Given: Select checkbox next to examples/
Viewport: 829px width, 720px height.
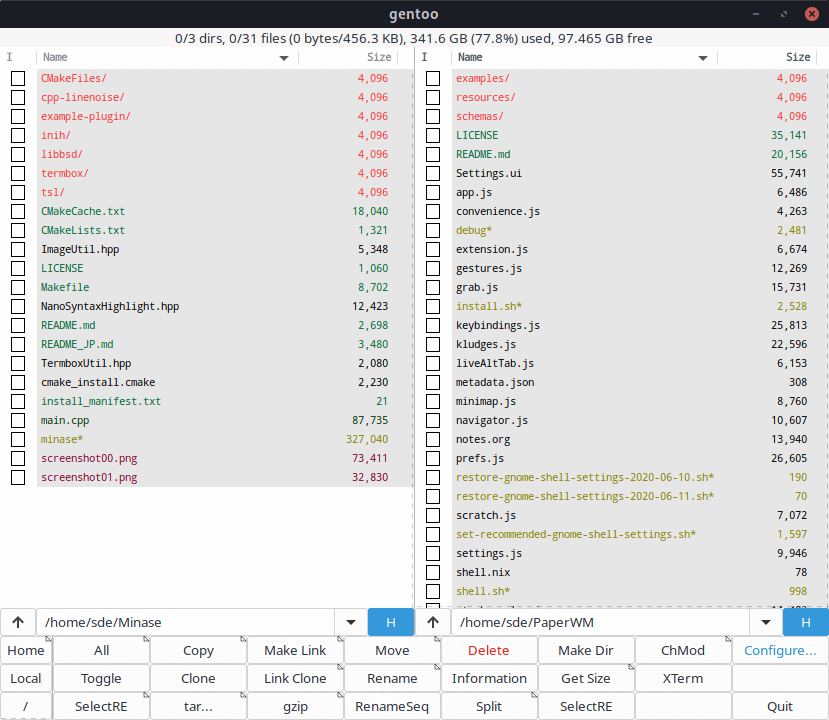Looking at the screenshot, I should 433,78.
